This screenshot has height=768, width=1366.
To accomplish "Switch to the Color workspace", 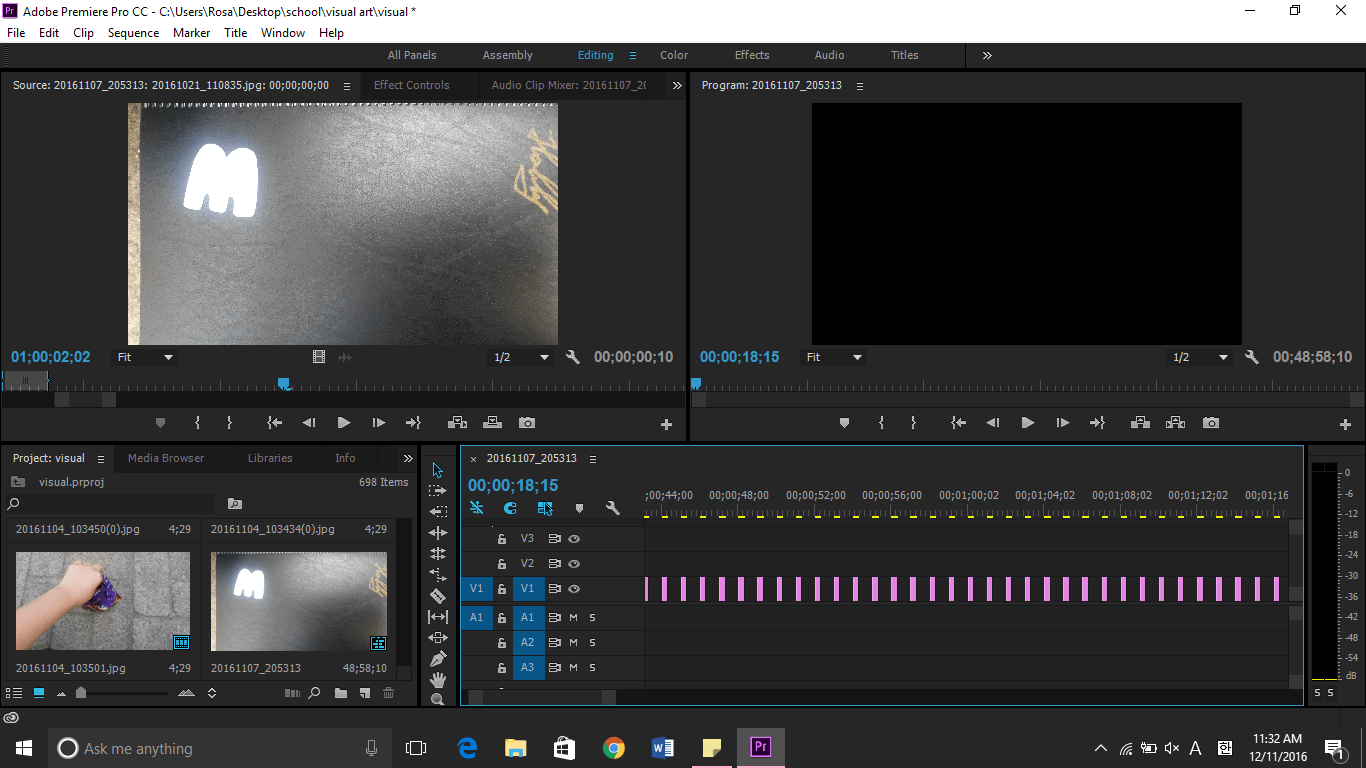I will (673, 55).
